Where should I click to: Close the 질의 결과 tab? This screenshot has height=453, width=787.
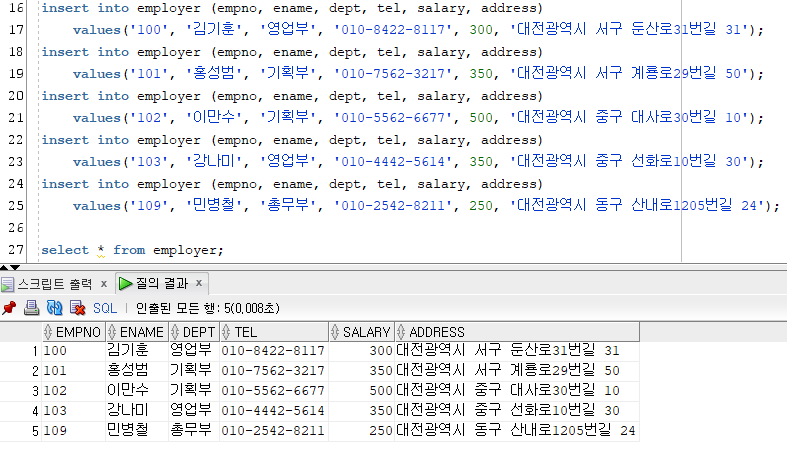click(199, 283)
